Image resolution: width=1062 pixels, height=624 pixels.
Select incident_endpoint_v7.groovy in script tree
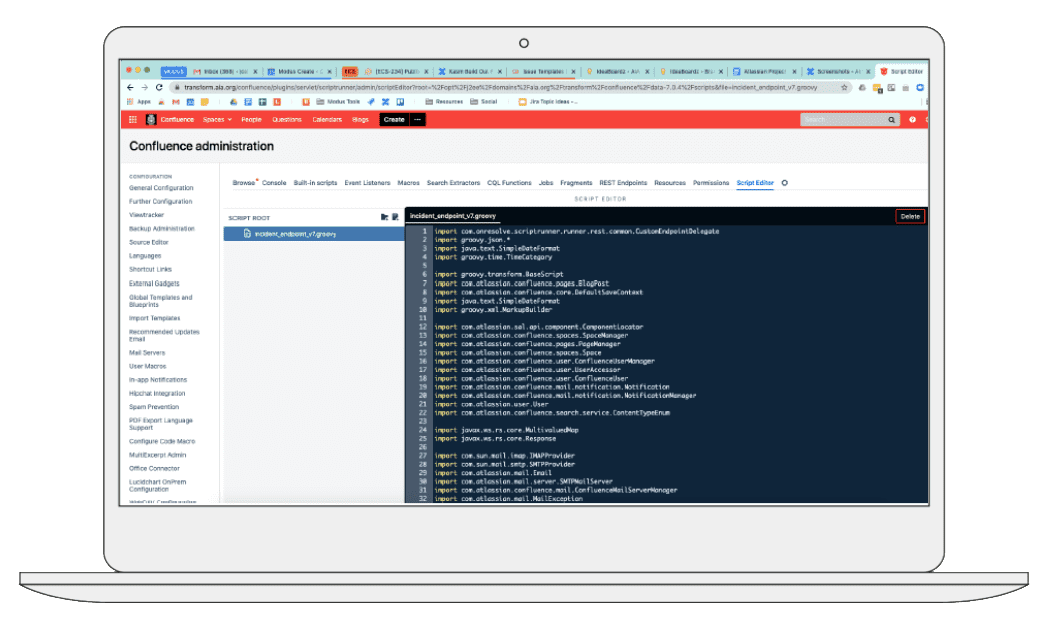(x=314, y=234)
